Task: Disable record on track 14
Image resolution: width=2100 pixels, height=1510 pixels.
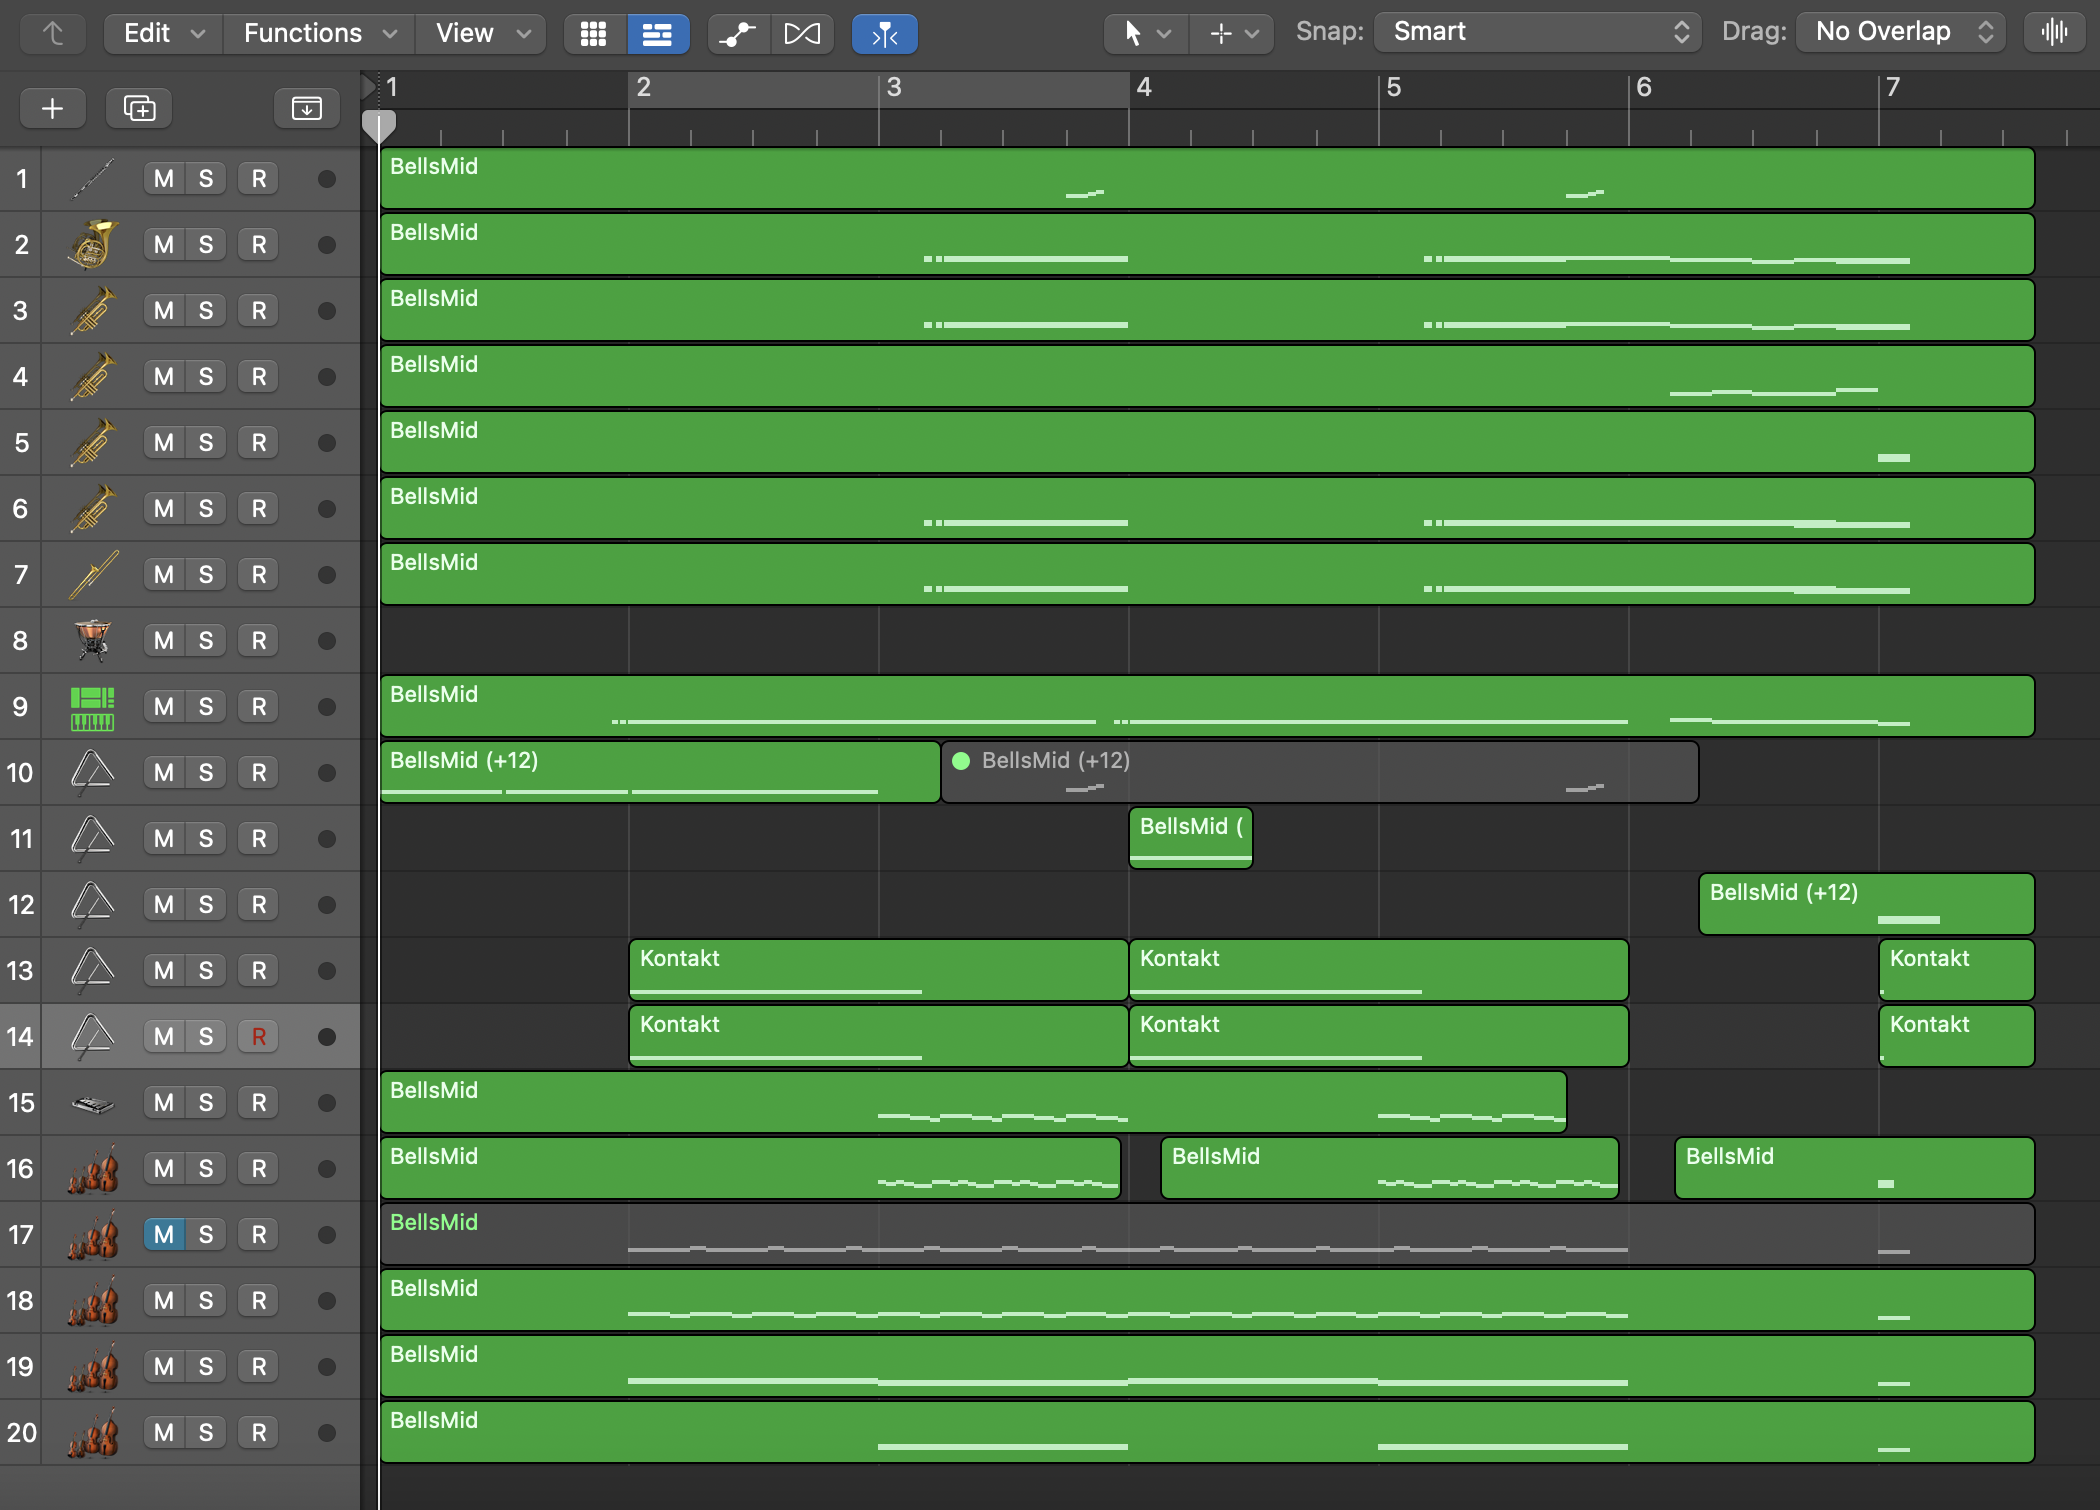Action: [259, 1036]
